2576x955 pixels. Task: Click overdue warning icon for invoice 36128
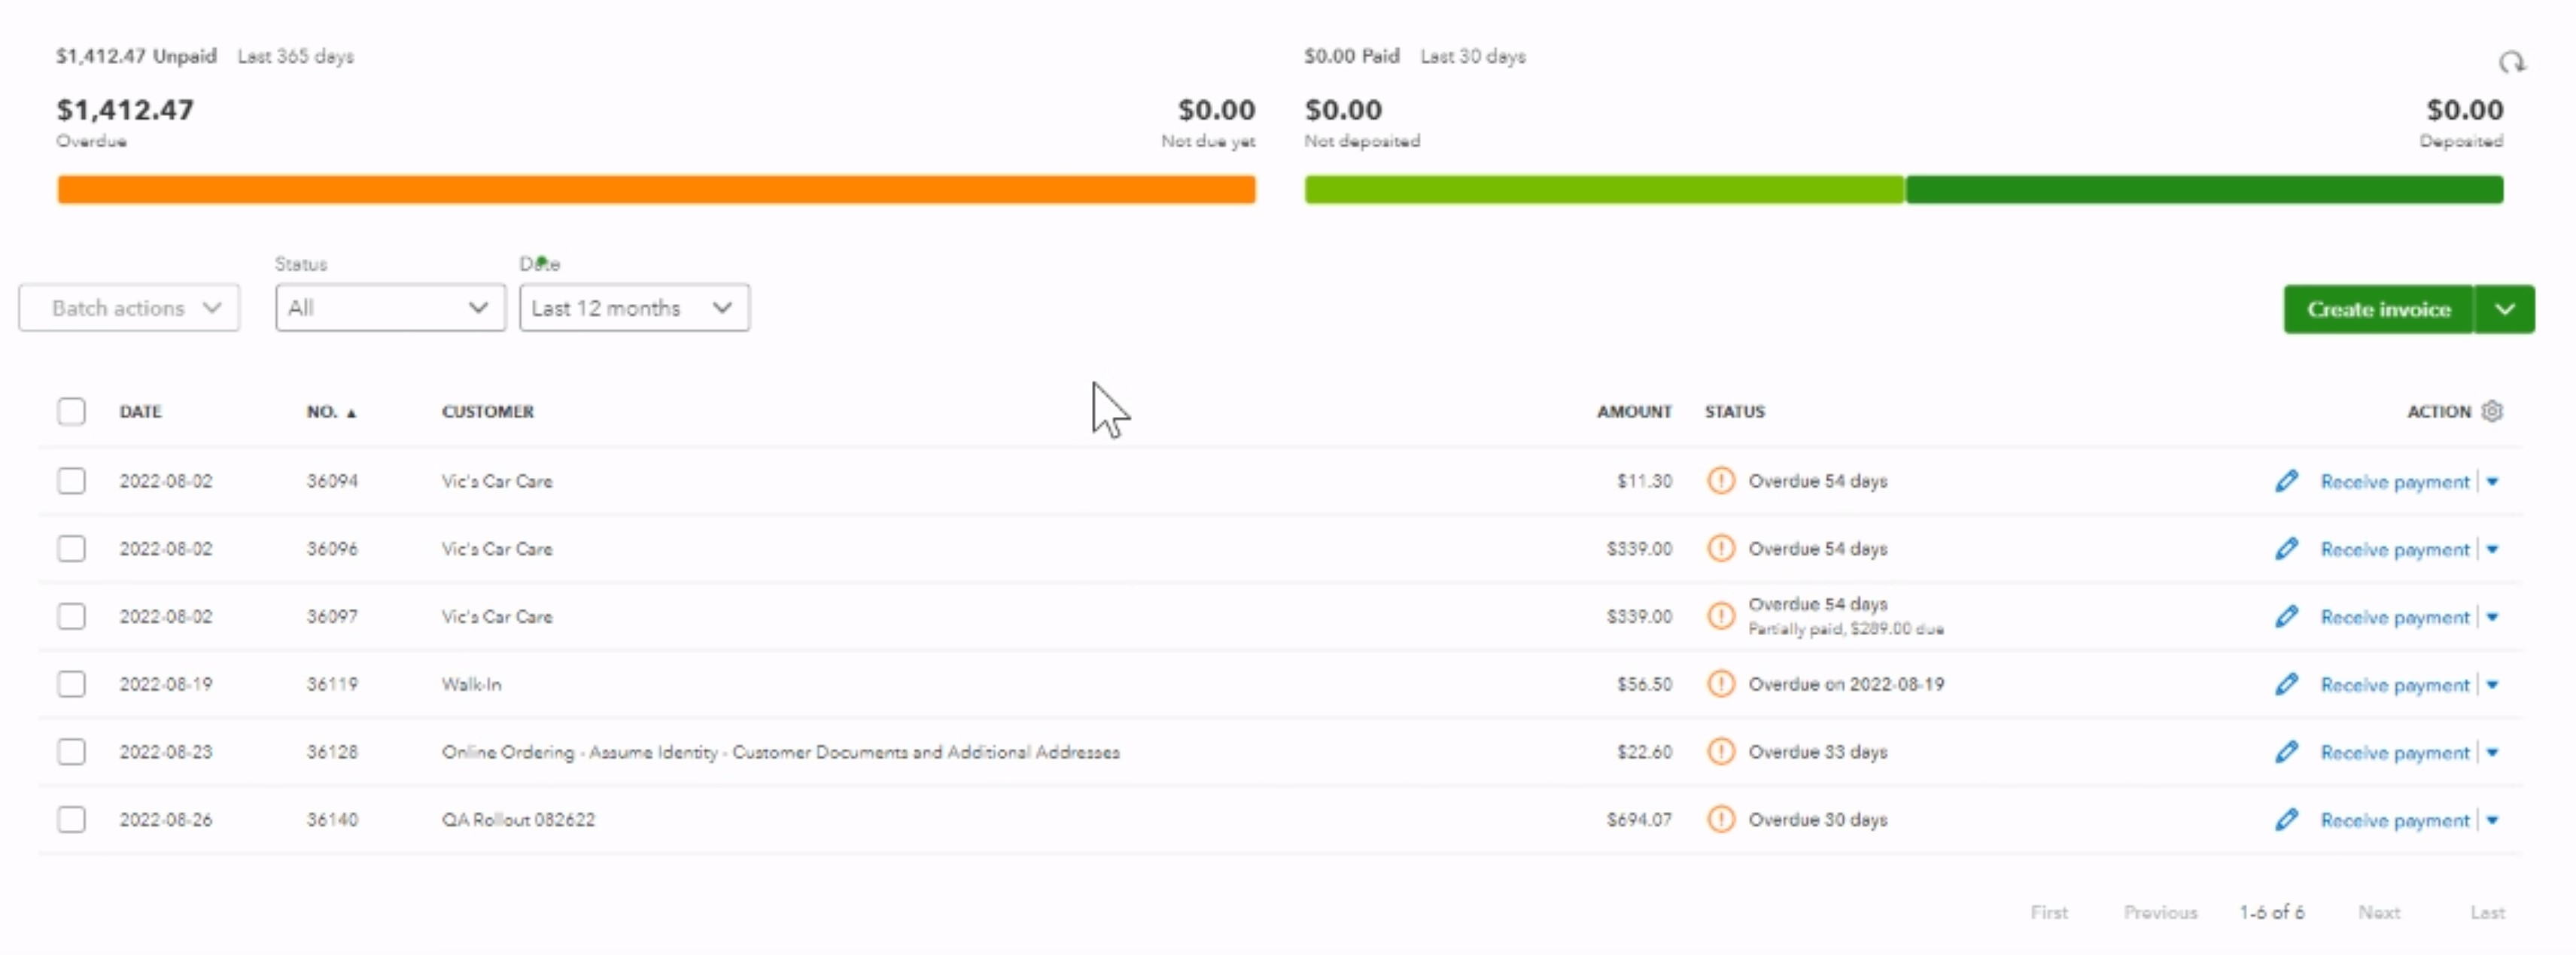(1720, 752)
